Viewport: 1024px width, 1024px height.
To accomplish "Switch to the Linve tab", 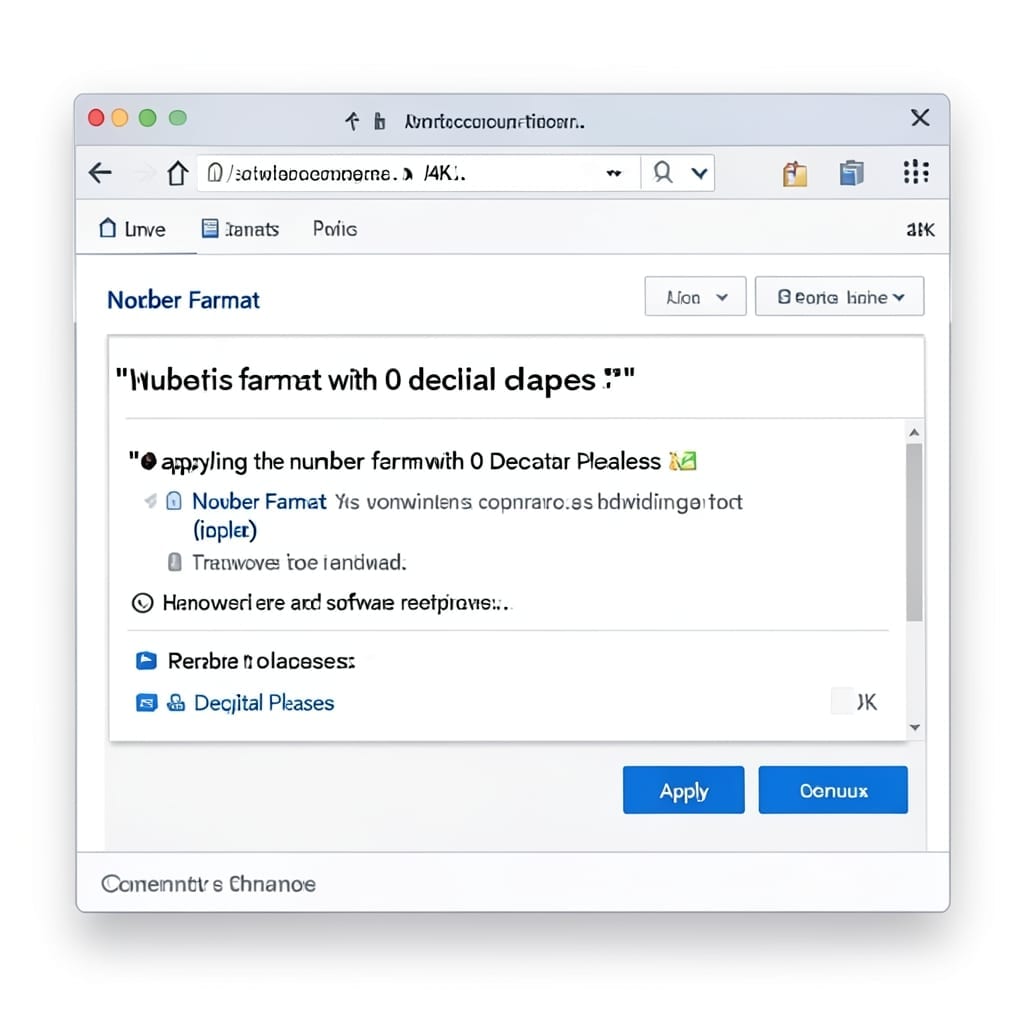I will (x=133, y=229).
